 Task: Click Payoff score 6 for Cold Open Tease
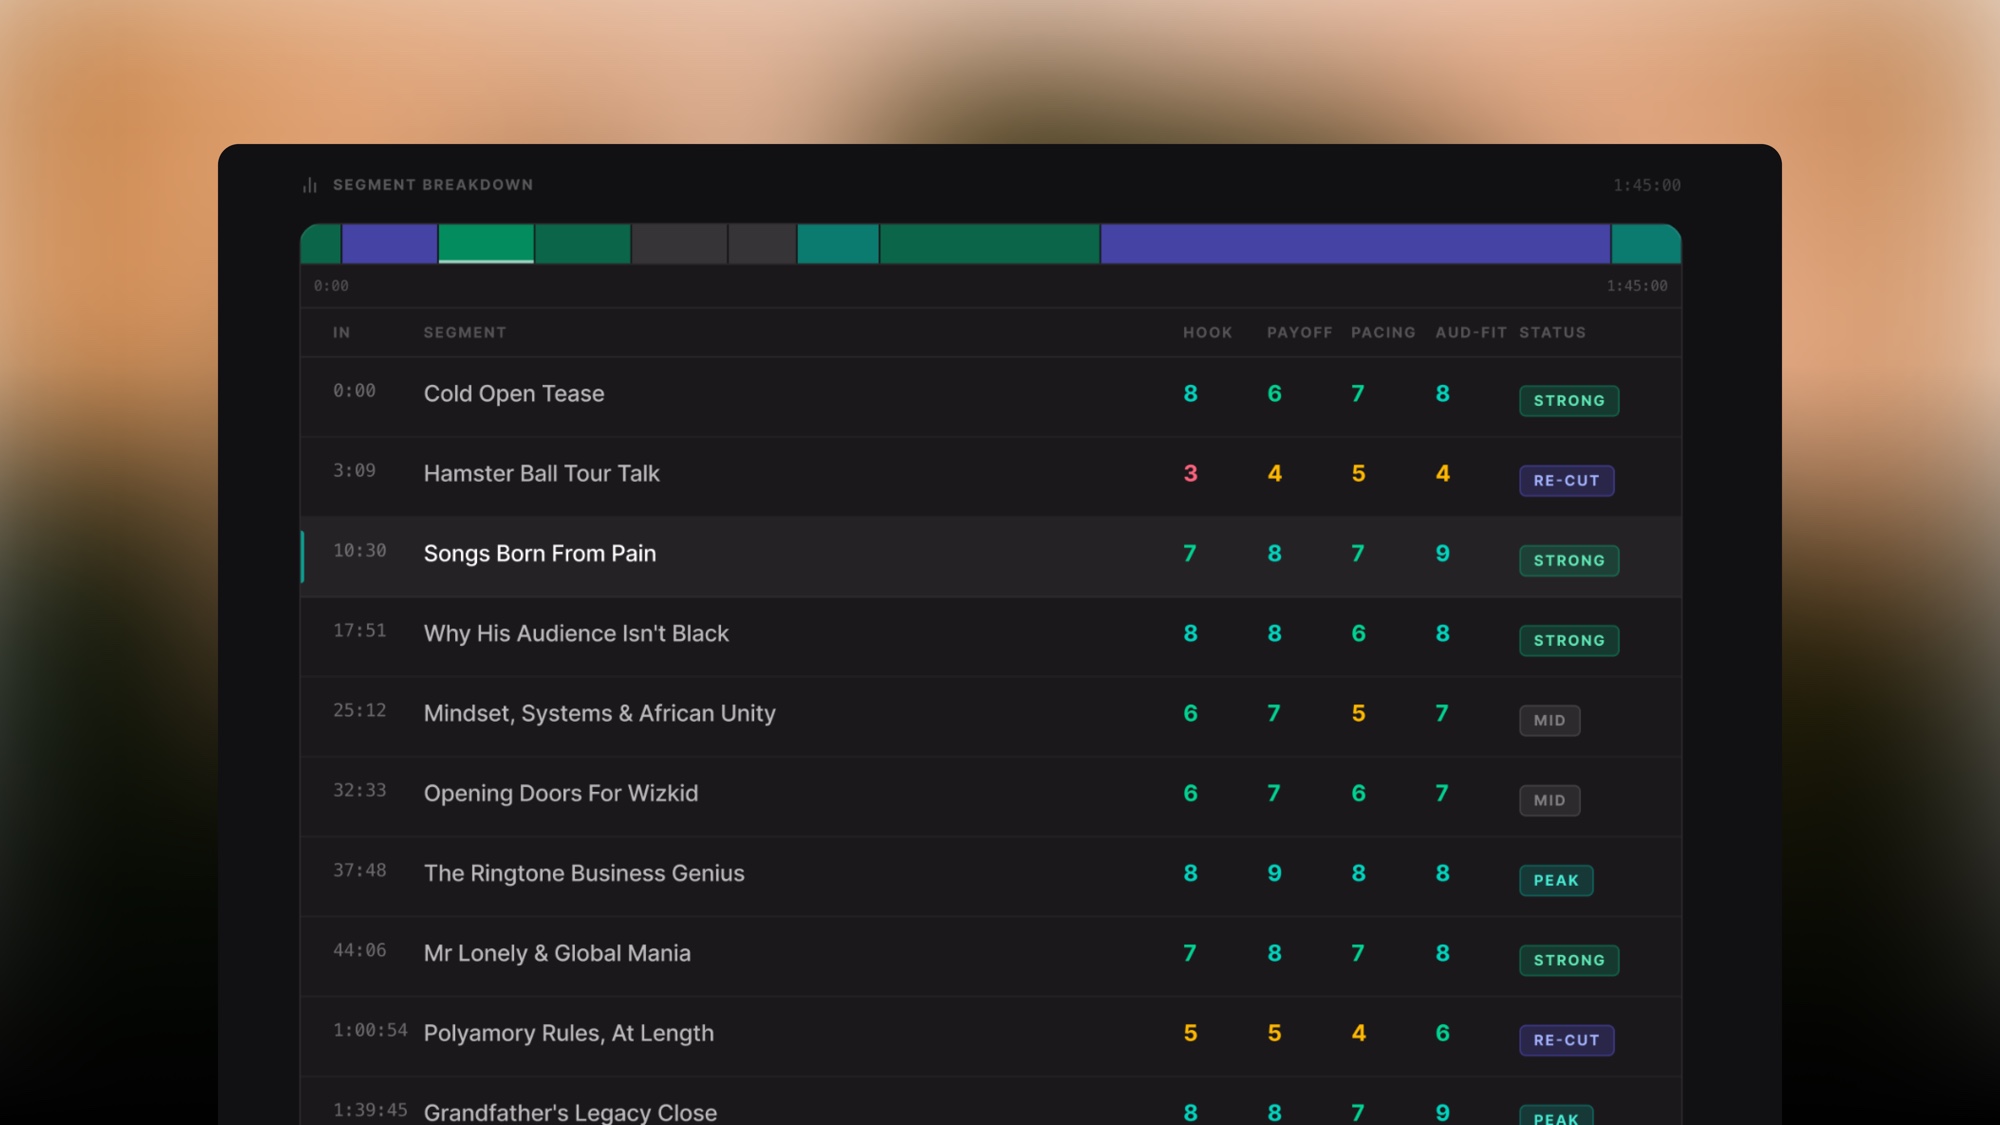coord(1274,393)
